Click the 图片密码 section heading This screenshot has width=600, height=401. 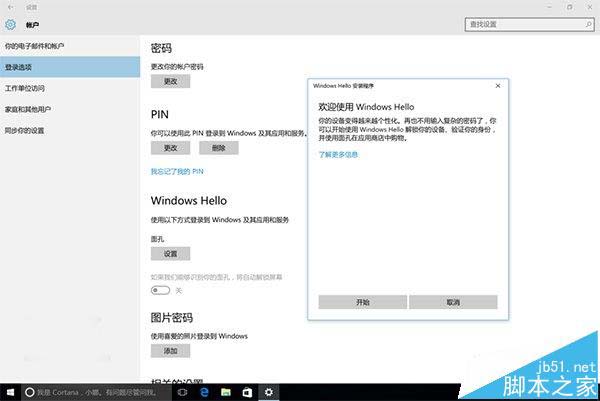point(172,318)
